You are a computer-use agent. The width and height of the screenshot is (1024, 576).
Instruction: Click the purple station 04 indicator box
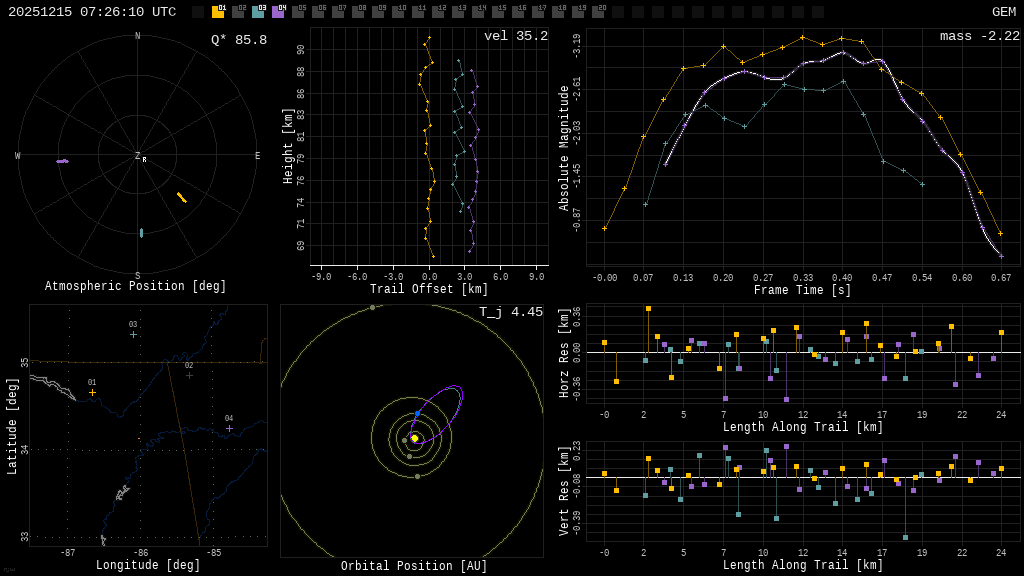tap(278, 12)
